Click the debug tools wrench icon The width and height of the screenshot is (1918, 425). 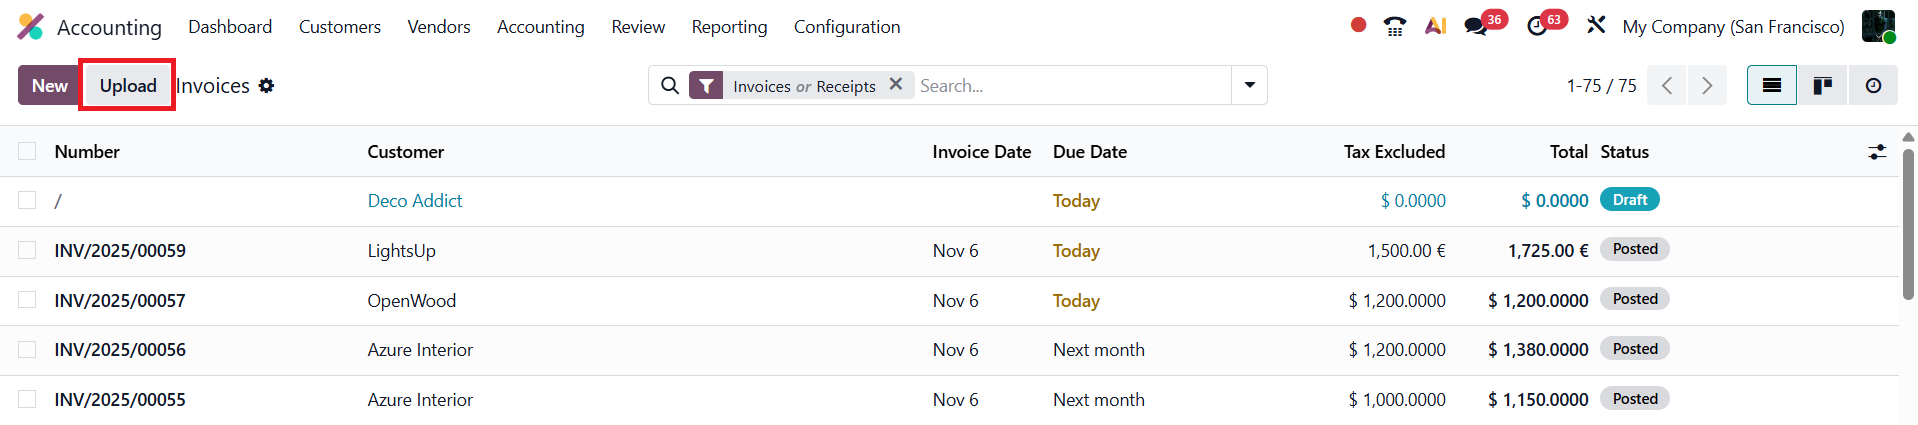coord(1596,25)
